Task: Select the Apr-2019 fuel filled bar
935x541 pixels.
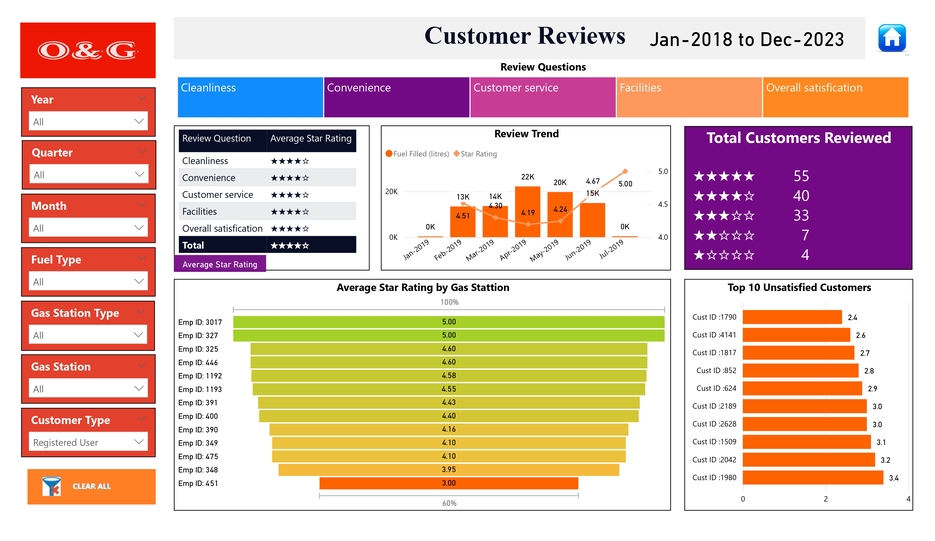Action: click(528, 210)
